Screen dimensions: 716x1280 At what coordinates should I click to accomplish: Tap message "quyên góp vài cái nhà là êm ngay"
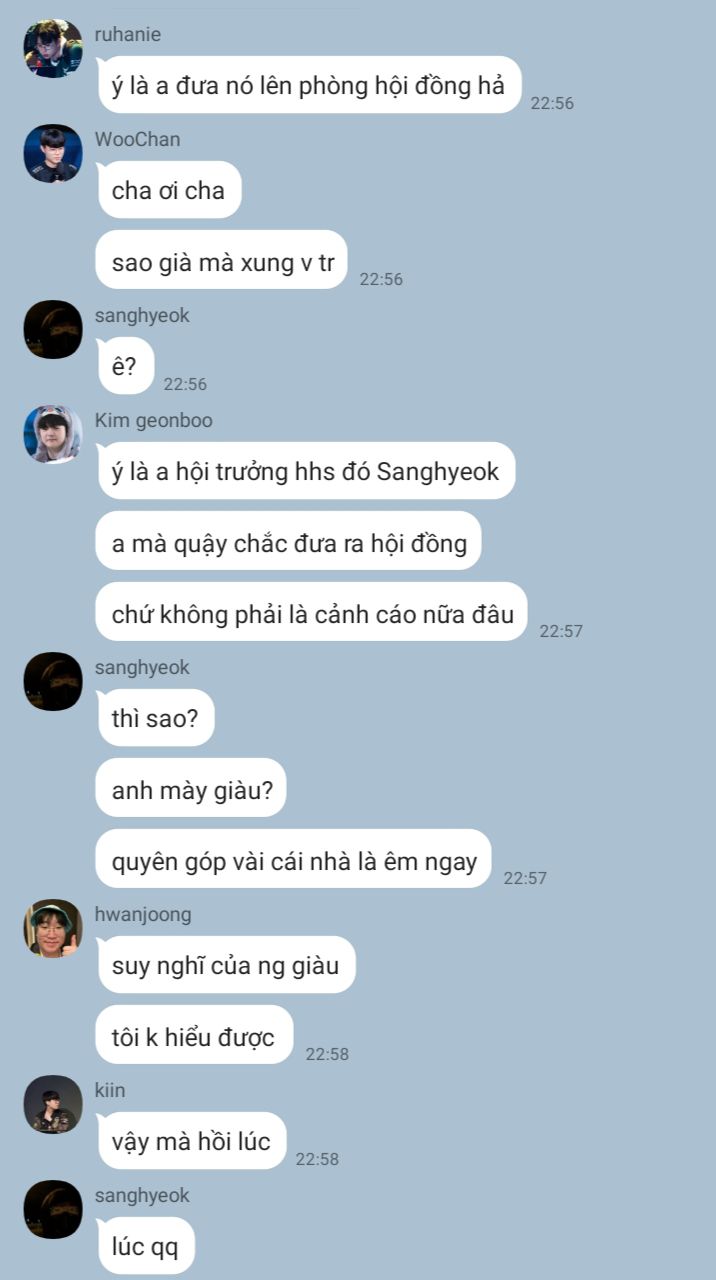click(294, 859)
